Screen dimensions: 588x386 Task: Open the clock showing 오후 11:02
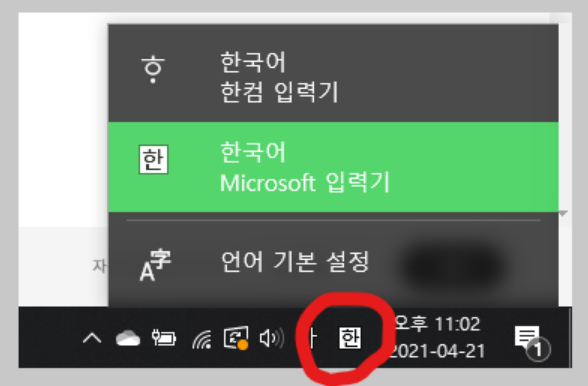pos(437,337)
